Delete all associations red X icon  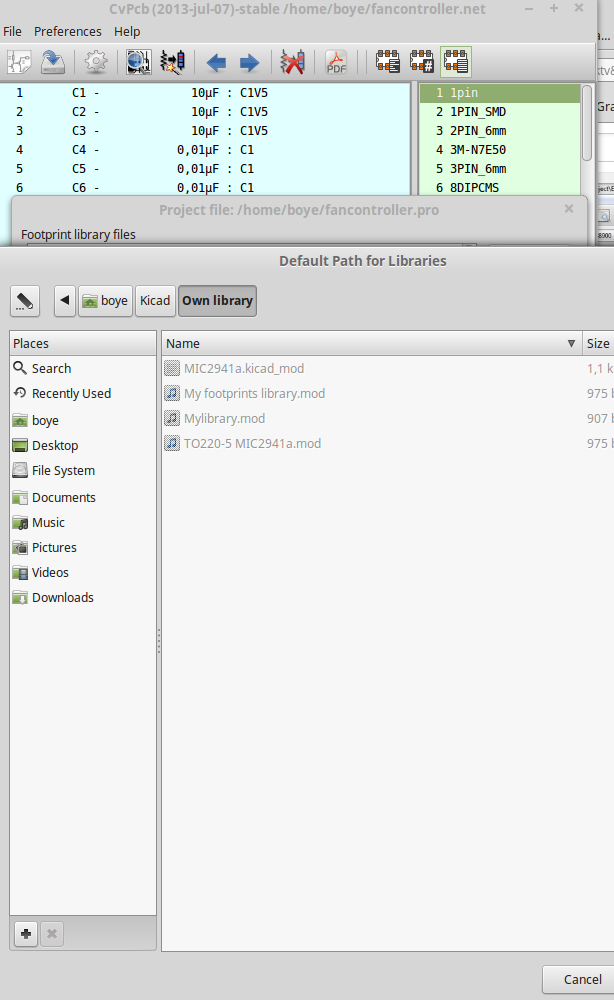click(293, 62)
